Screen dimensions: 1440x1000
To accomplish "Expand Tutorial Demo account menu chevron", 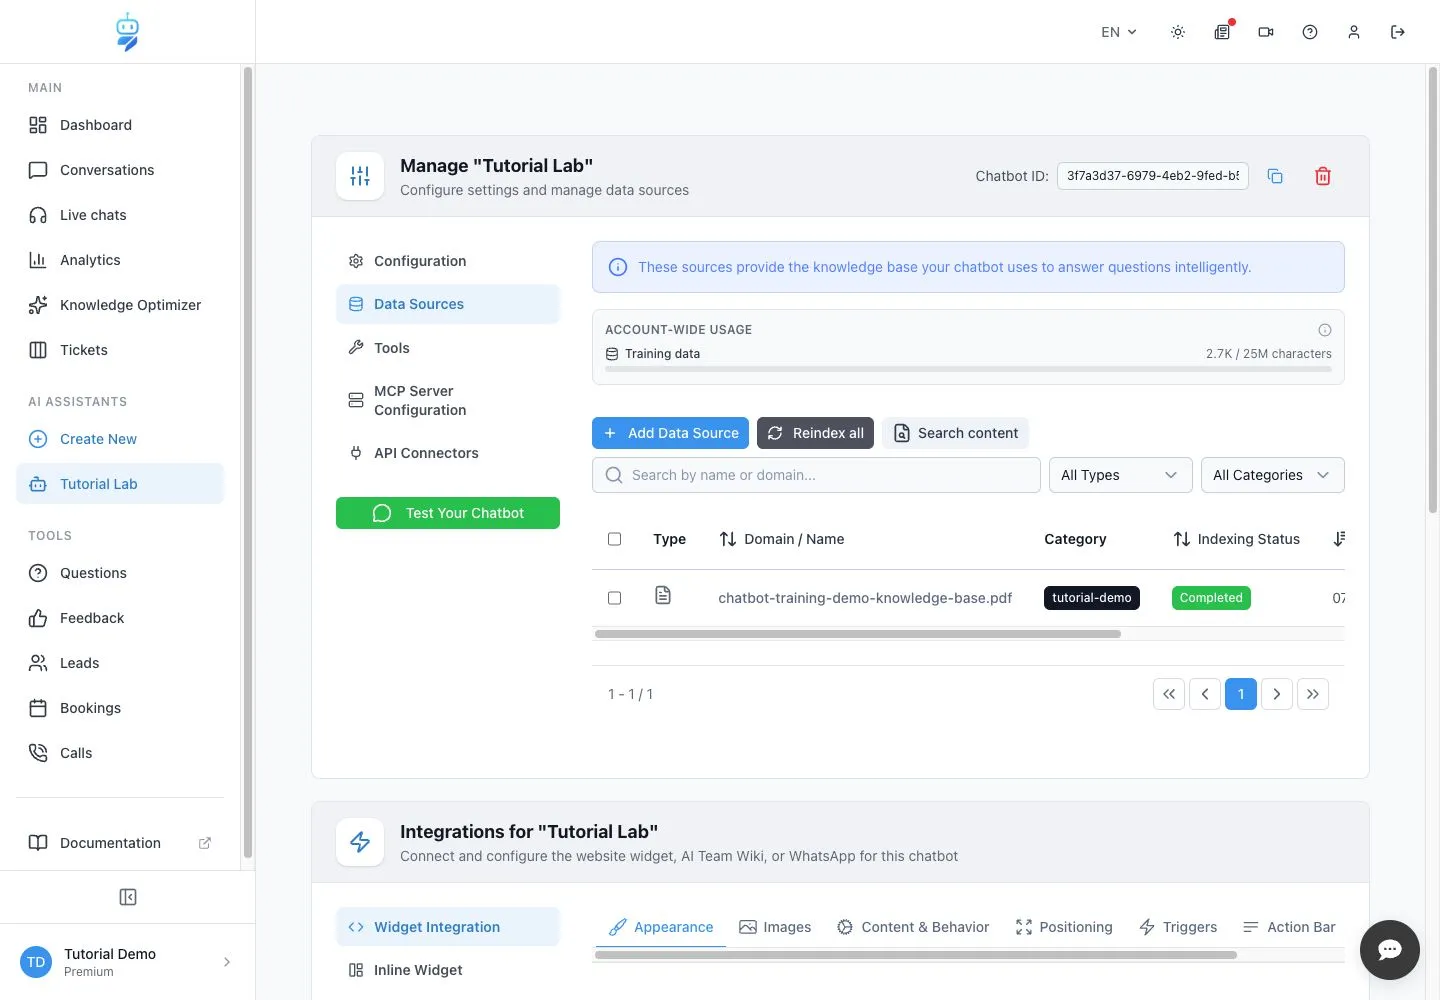I will pyautogui.click(x=227, y=962).
